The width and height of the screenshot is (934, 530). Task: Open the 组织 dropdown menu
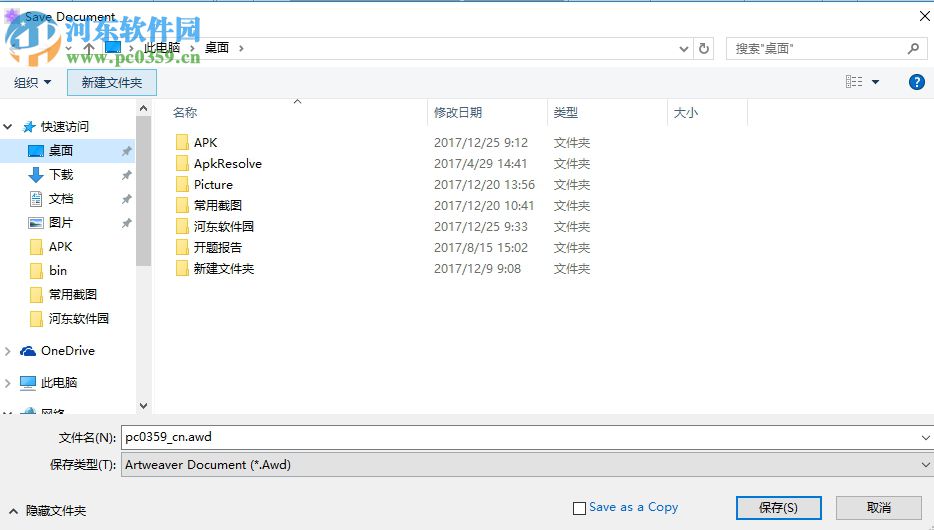(32, 82)
